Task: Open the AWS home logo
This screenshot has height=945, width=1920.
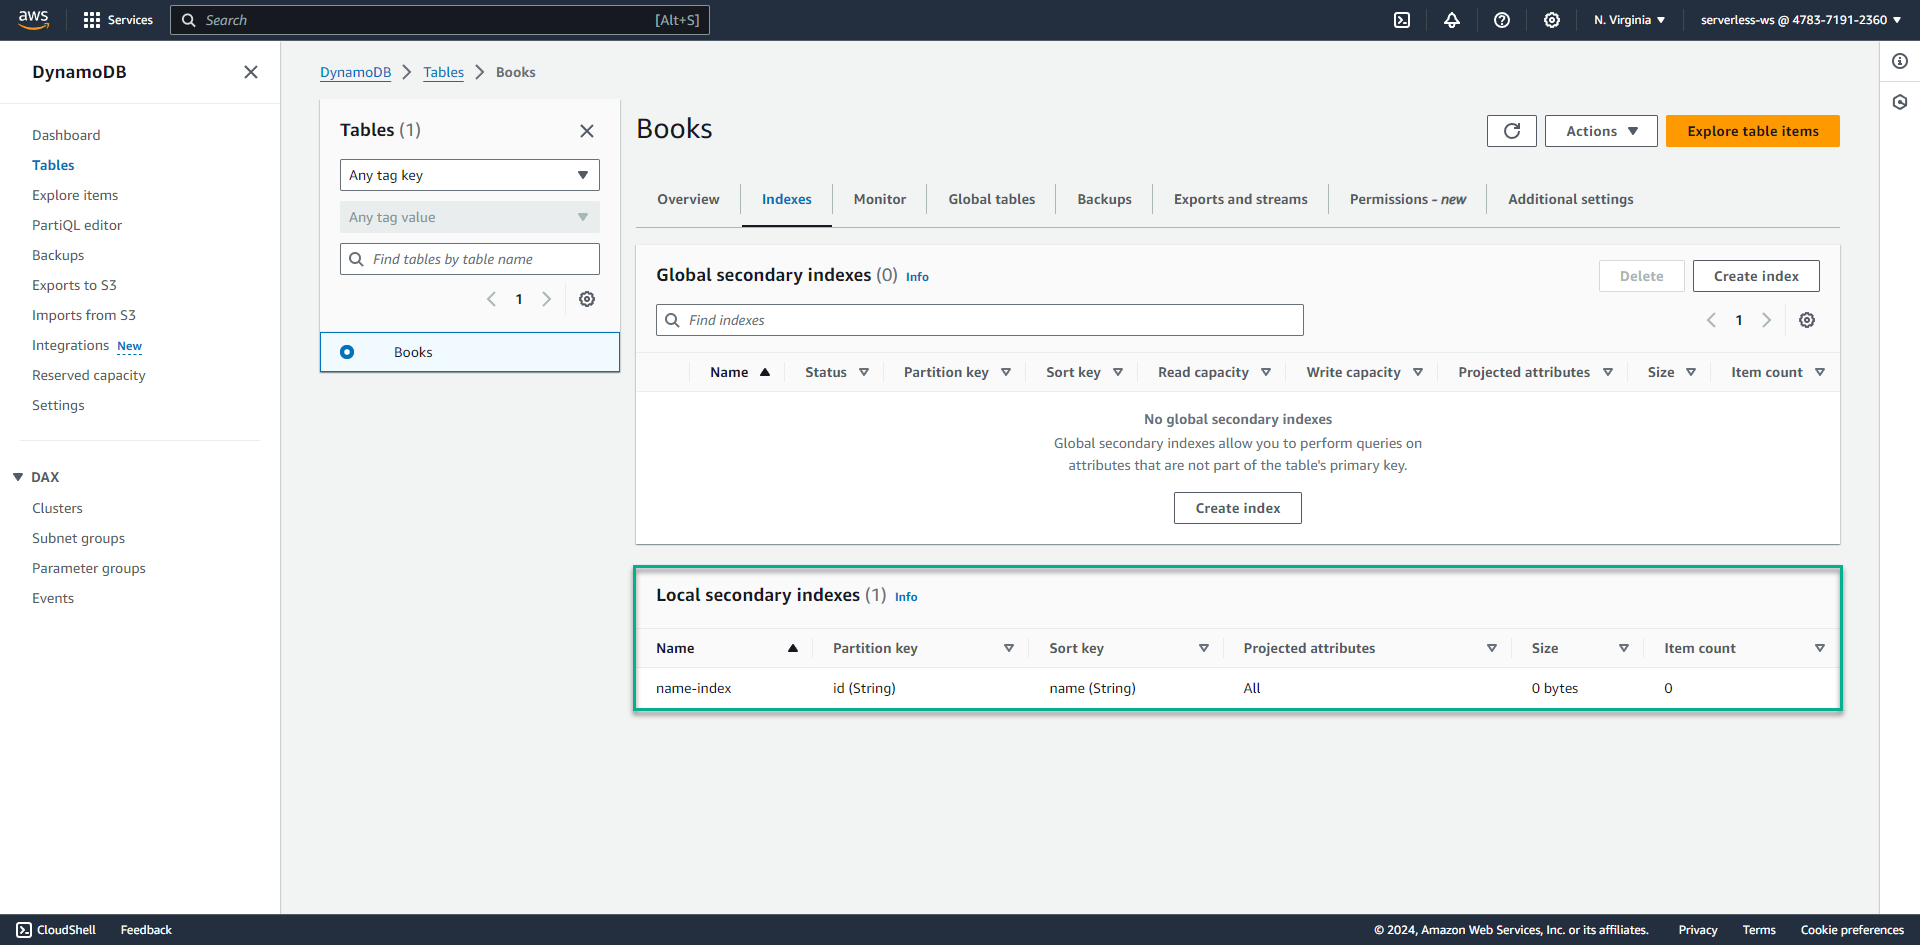Action: 33,20
